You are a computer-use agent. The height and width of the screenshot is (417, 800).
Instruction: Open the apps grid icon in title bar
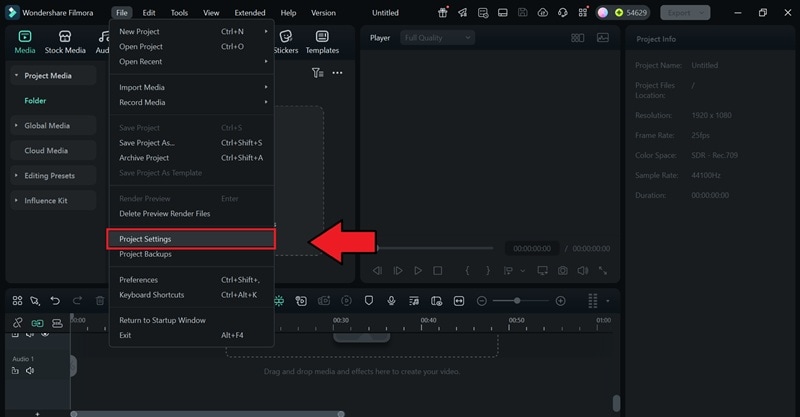[x=583, y=13]
